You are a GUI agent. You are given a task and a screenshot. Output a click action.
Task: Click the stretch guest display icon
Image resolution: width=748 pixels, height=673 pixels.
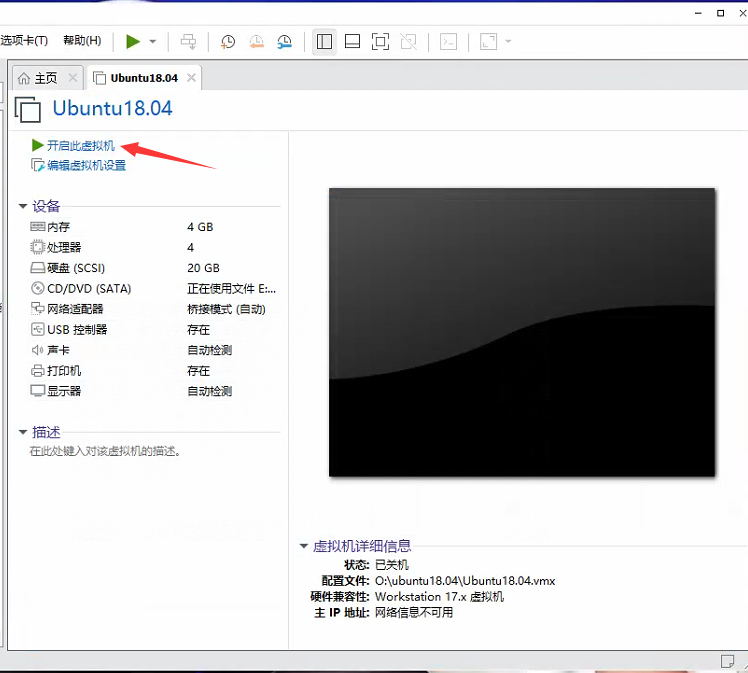click(488, 41)
